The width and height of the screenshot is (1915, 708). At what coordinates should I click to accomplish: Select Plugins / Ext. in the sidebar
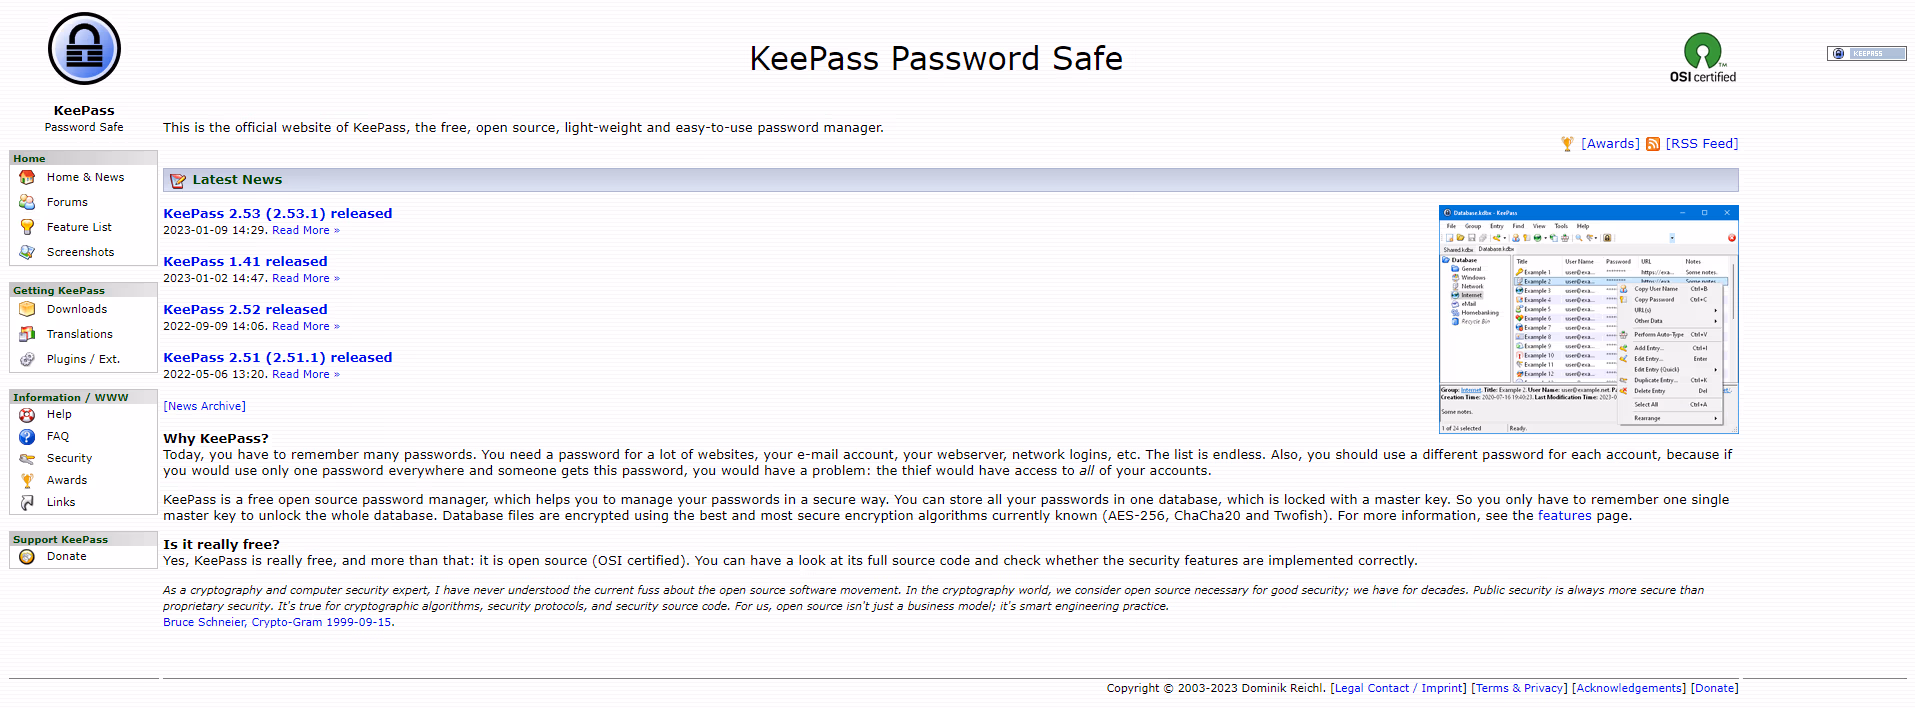pyautogui.click(x=83, y=359)
